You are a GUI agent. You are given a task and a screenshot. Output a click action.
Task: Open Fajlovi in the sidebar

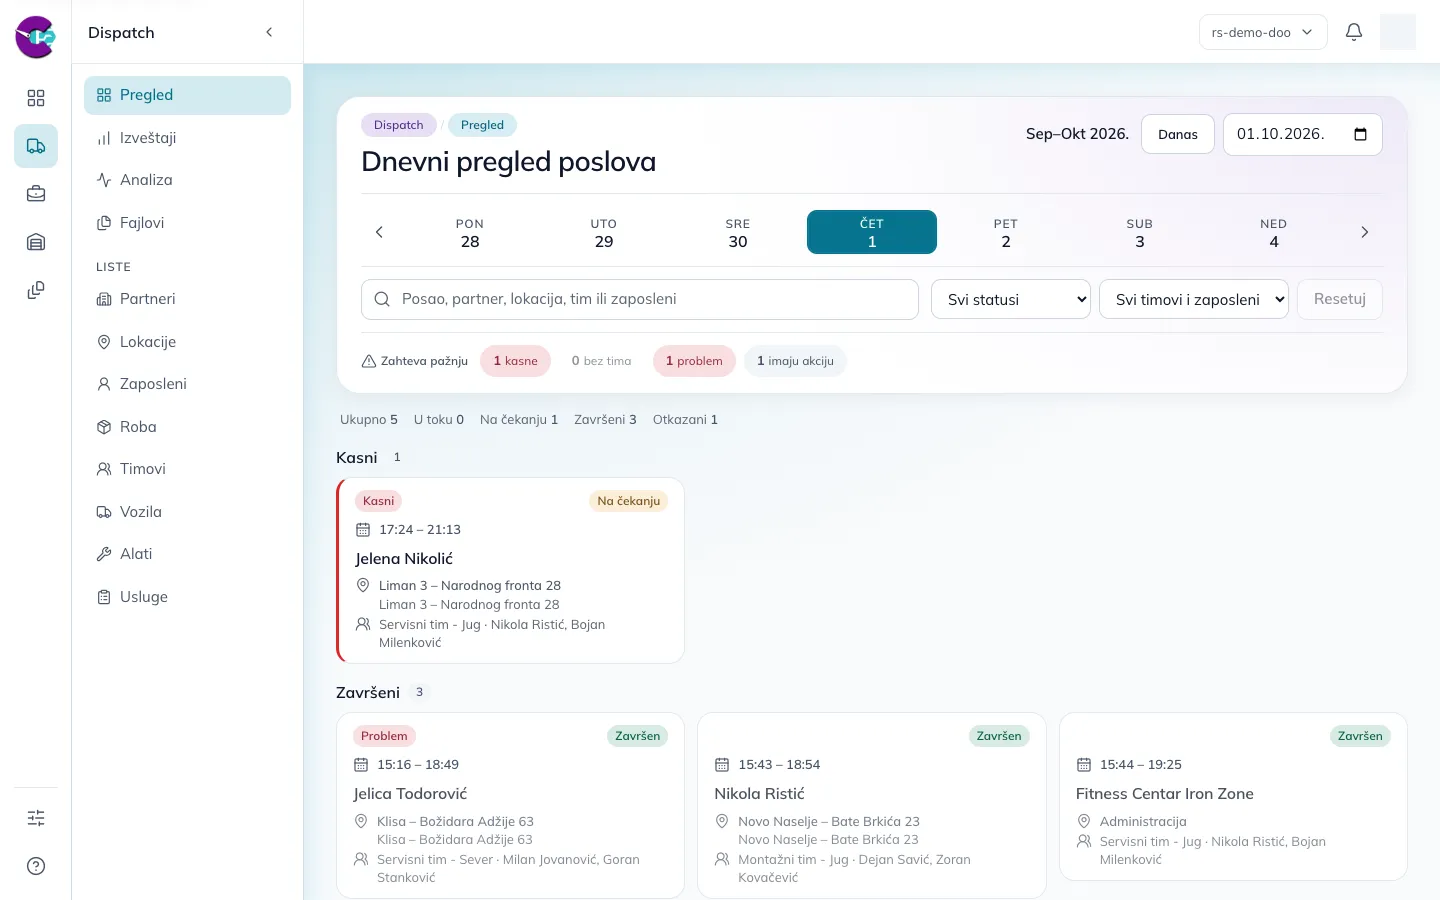pos(188,223)
